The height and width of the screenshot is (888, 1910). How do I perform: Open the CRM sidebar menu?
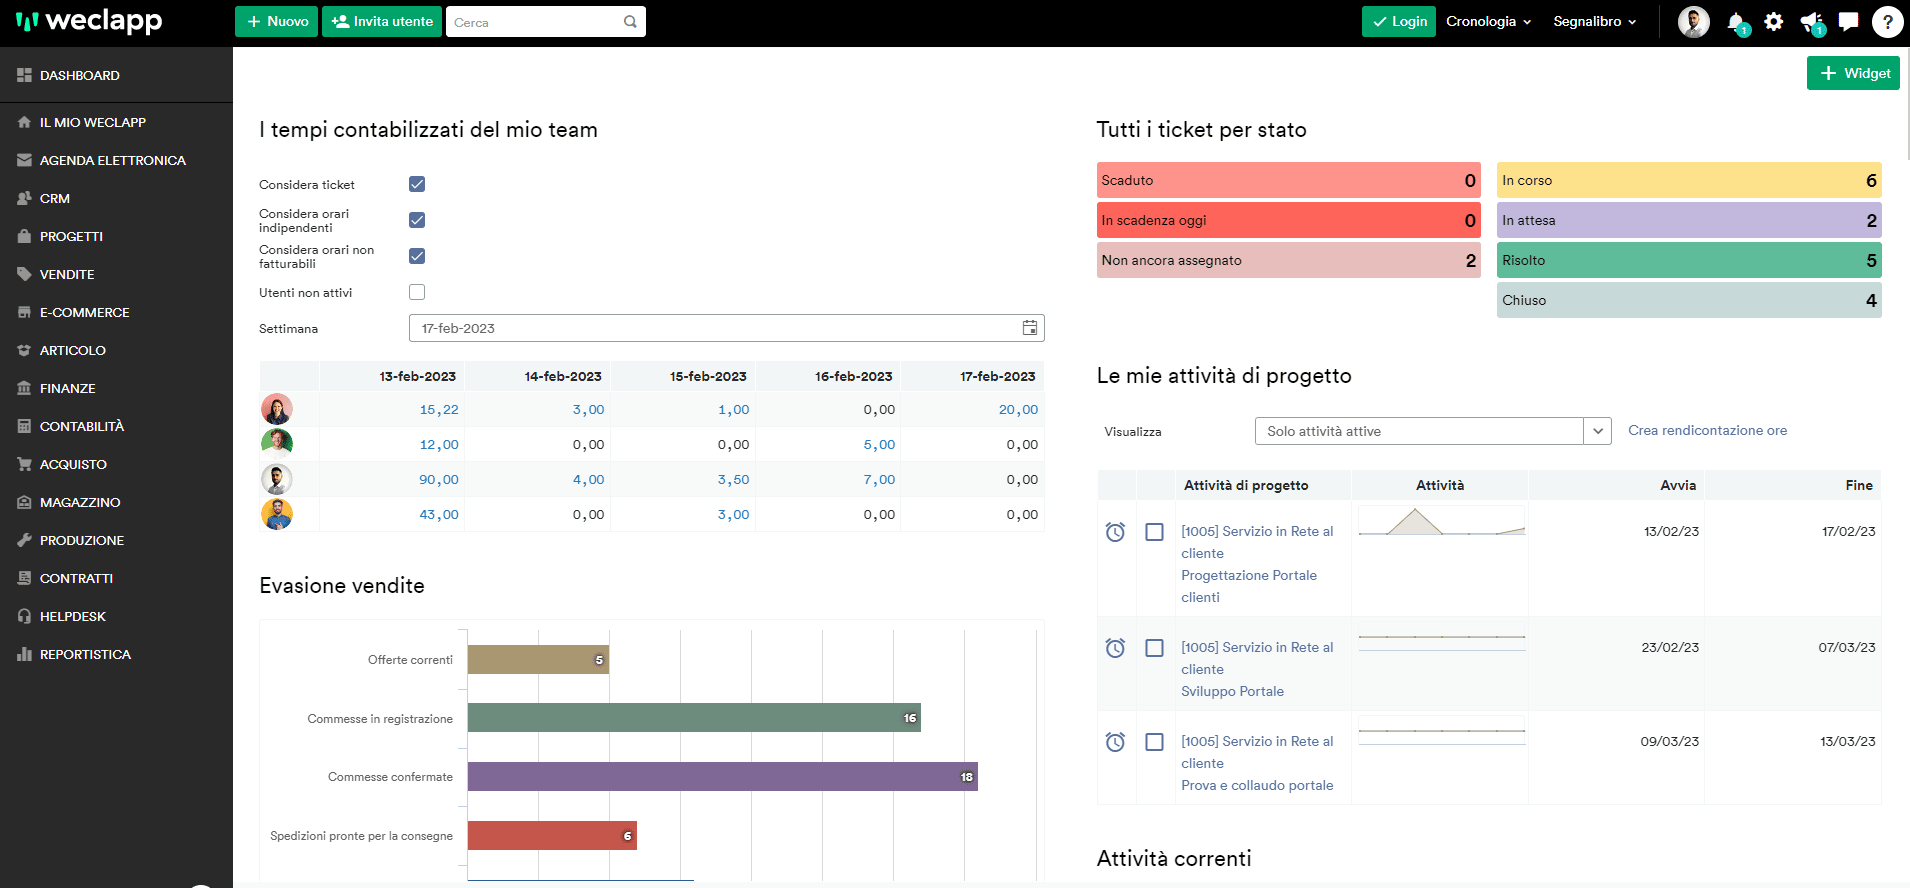point(116,198)
